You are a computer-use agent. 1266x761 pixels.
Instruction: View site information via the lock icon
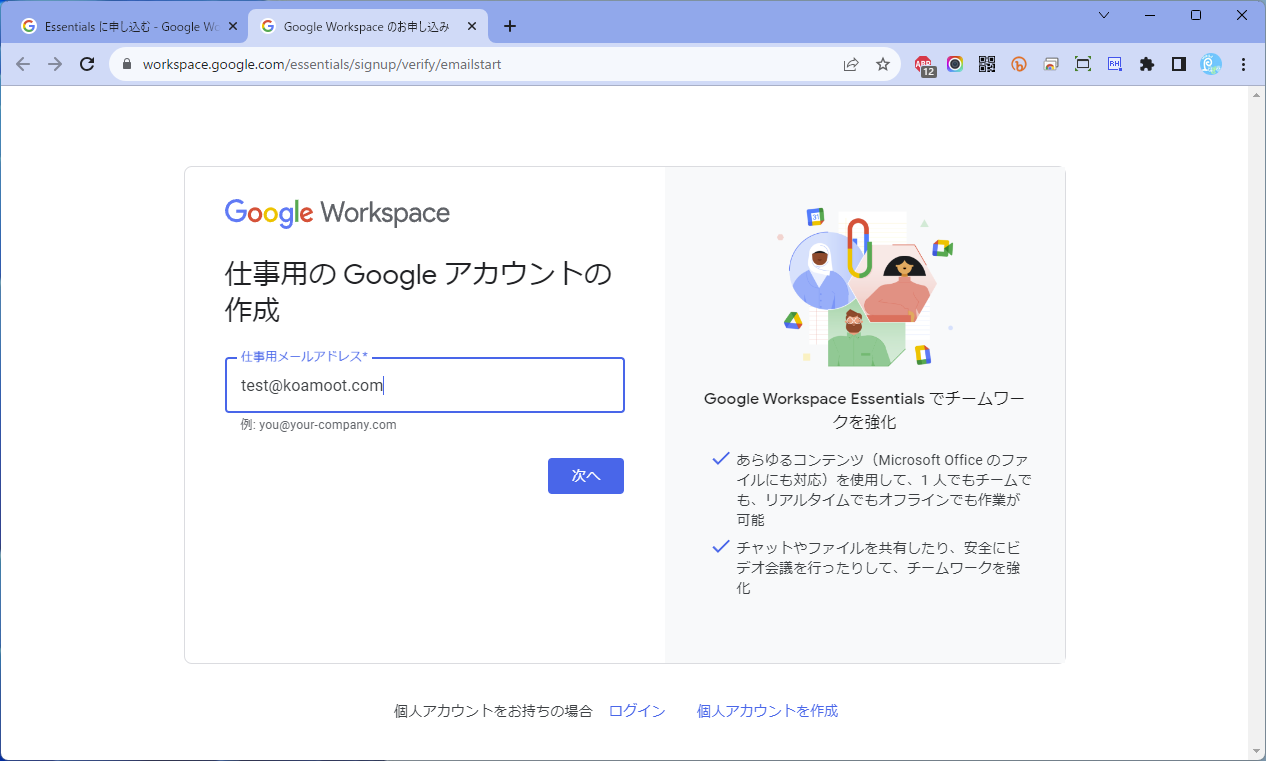126,62
